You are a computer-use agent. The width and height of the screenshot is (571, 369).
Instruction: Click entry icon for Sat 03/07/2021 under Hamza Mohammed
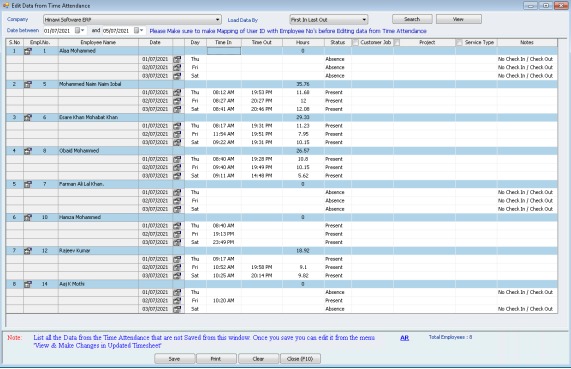177,242
